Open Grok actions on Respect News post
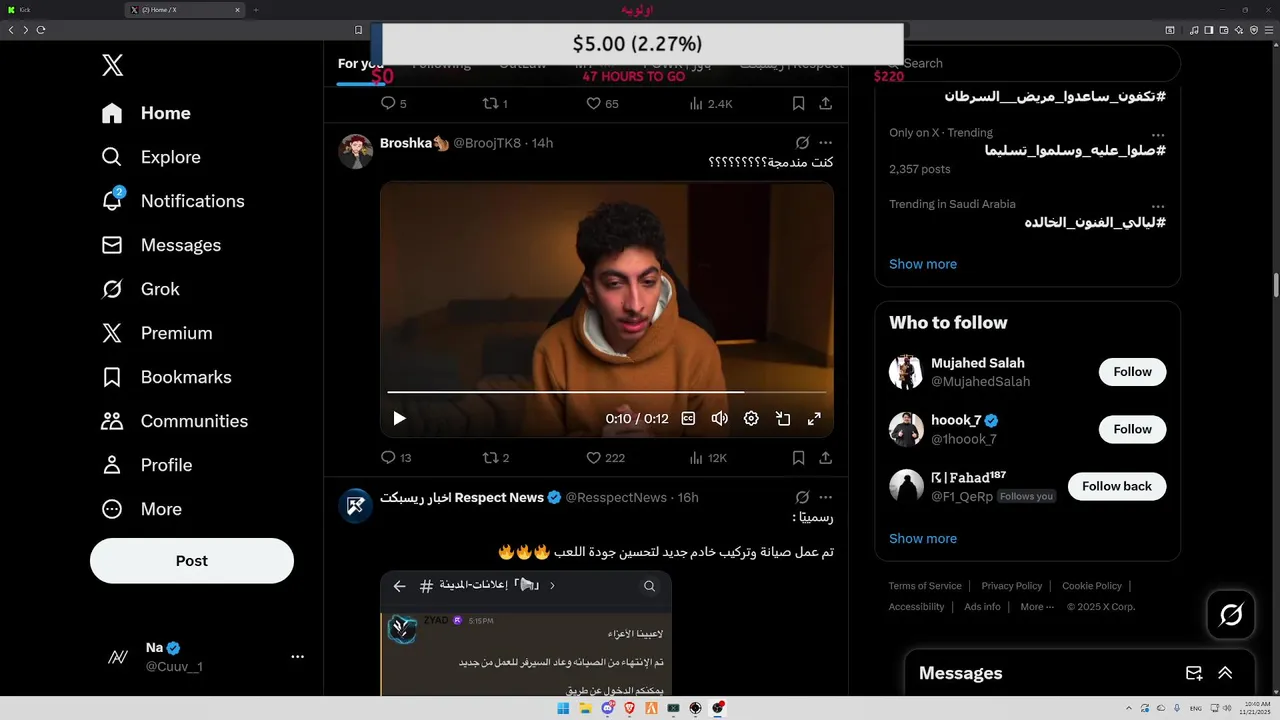 tap(802, 497)
